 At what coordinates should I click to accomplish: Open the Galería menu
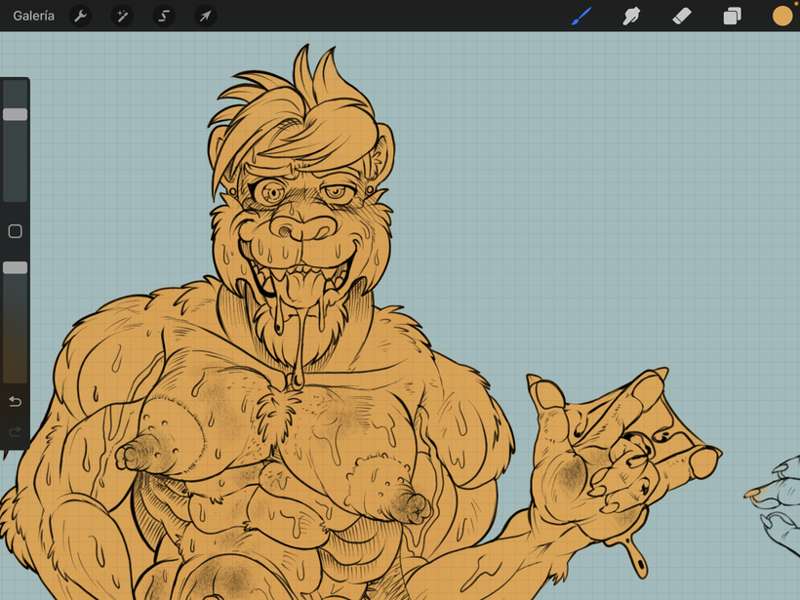34,16
